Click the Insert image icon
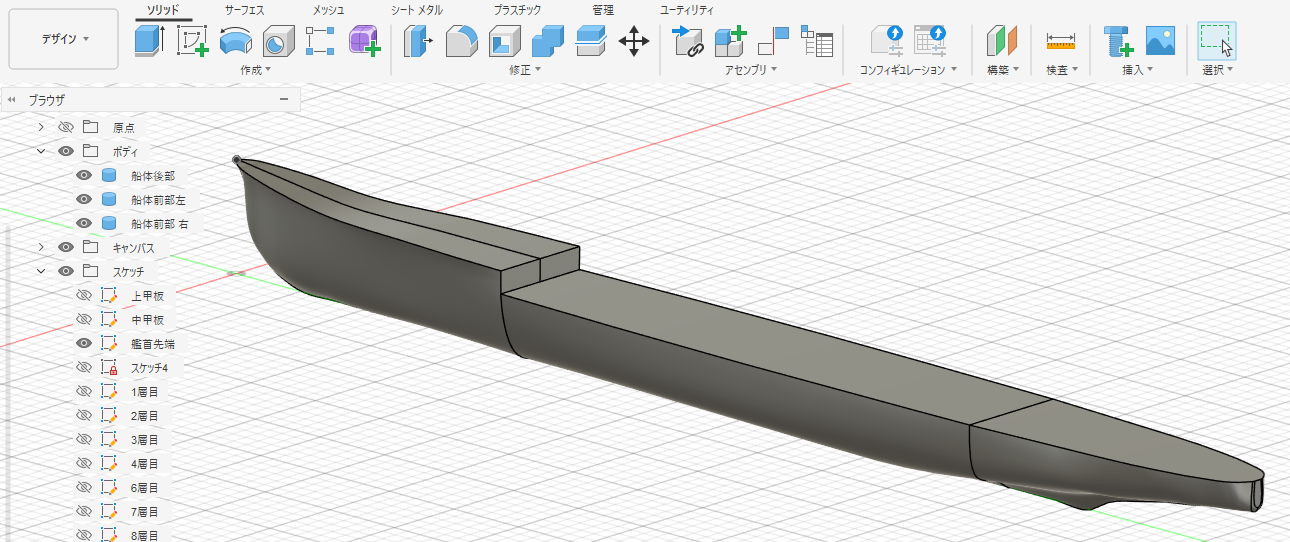1290x542 pixels. coord(1160,42)
